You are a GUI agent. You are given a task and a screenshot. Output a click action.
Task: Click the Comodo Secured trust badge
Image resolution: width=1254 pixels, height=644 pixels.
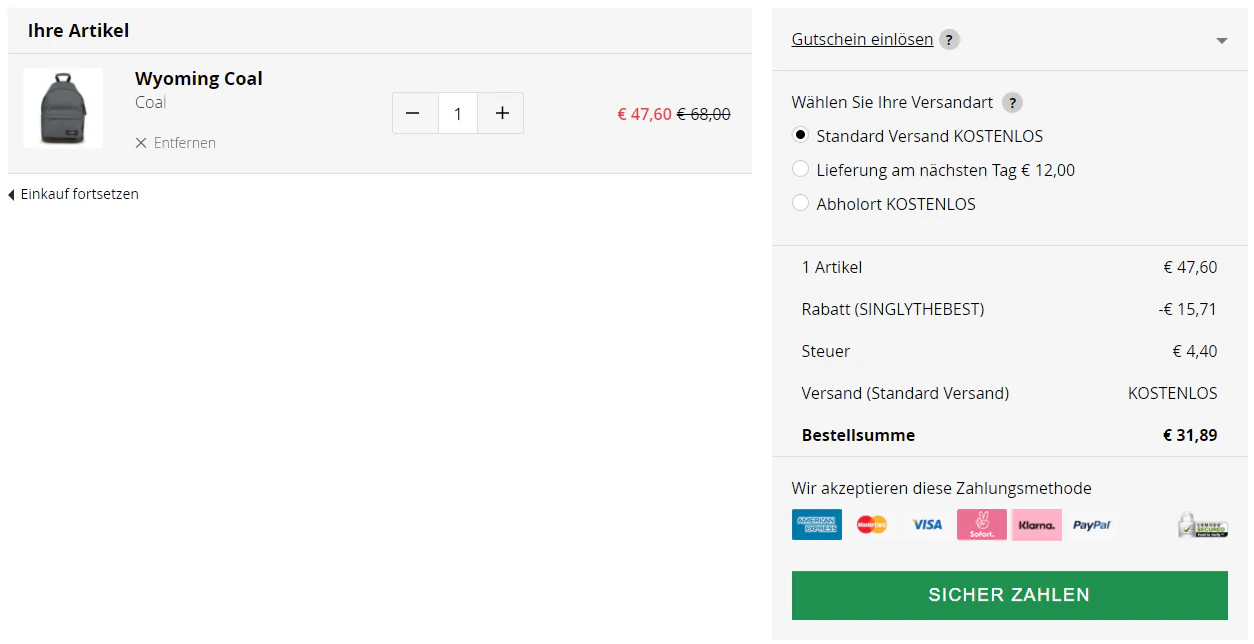pyautogui.click(x=1202, y=525)
